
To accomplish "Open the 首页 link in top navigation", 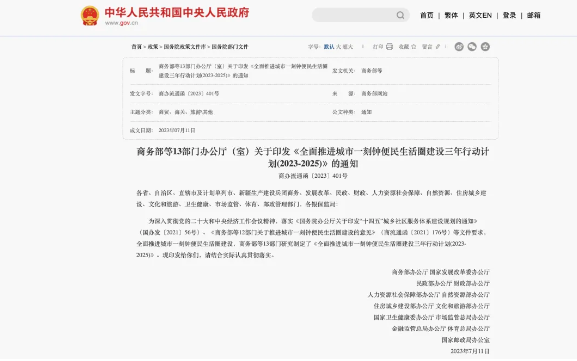I will (x=427, y=15).
